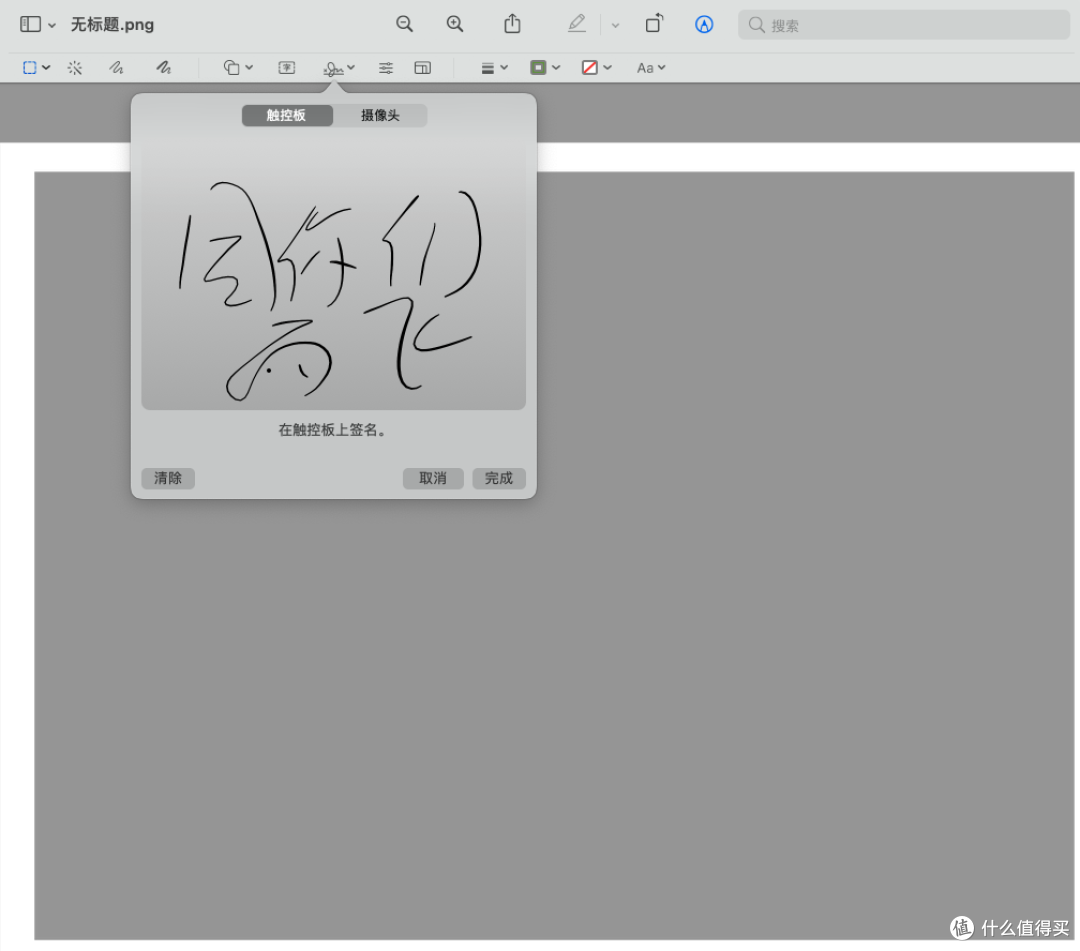Expand the Sign tool chevron
Image resolution: width=1080 pixels, height=951 pixels.
[351, 67]
